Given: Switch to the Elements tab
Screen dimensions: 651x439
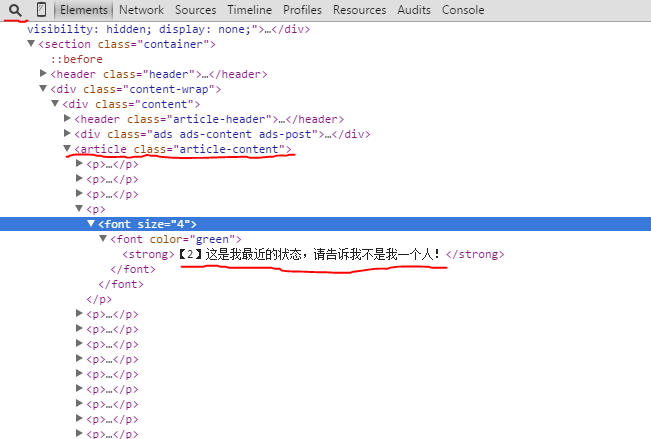Looking at the screenshot, I should click(x=83, y=10).
